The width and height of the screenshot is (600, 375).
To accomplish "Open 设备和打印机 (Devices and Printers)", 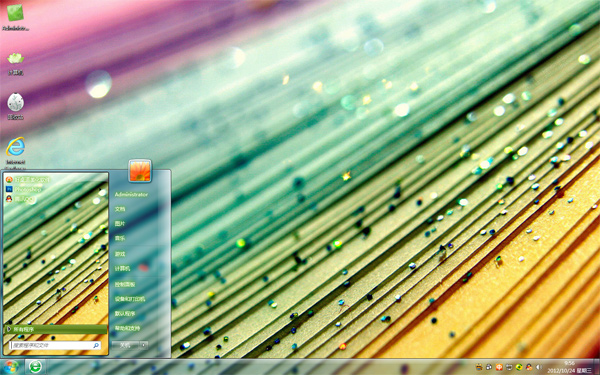I will point(130,299).
